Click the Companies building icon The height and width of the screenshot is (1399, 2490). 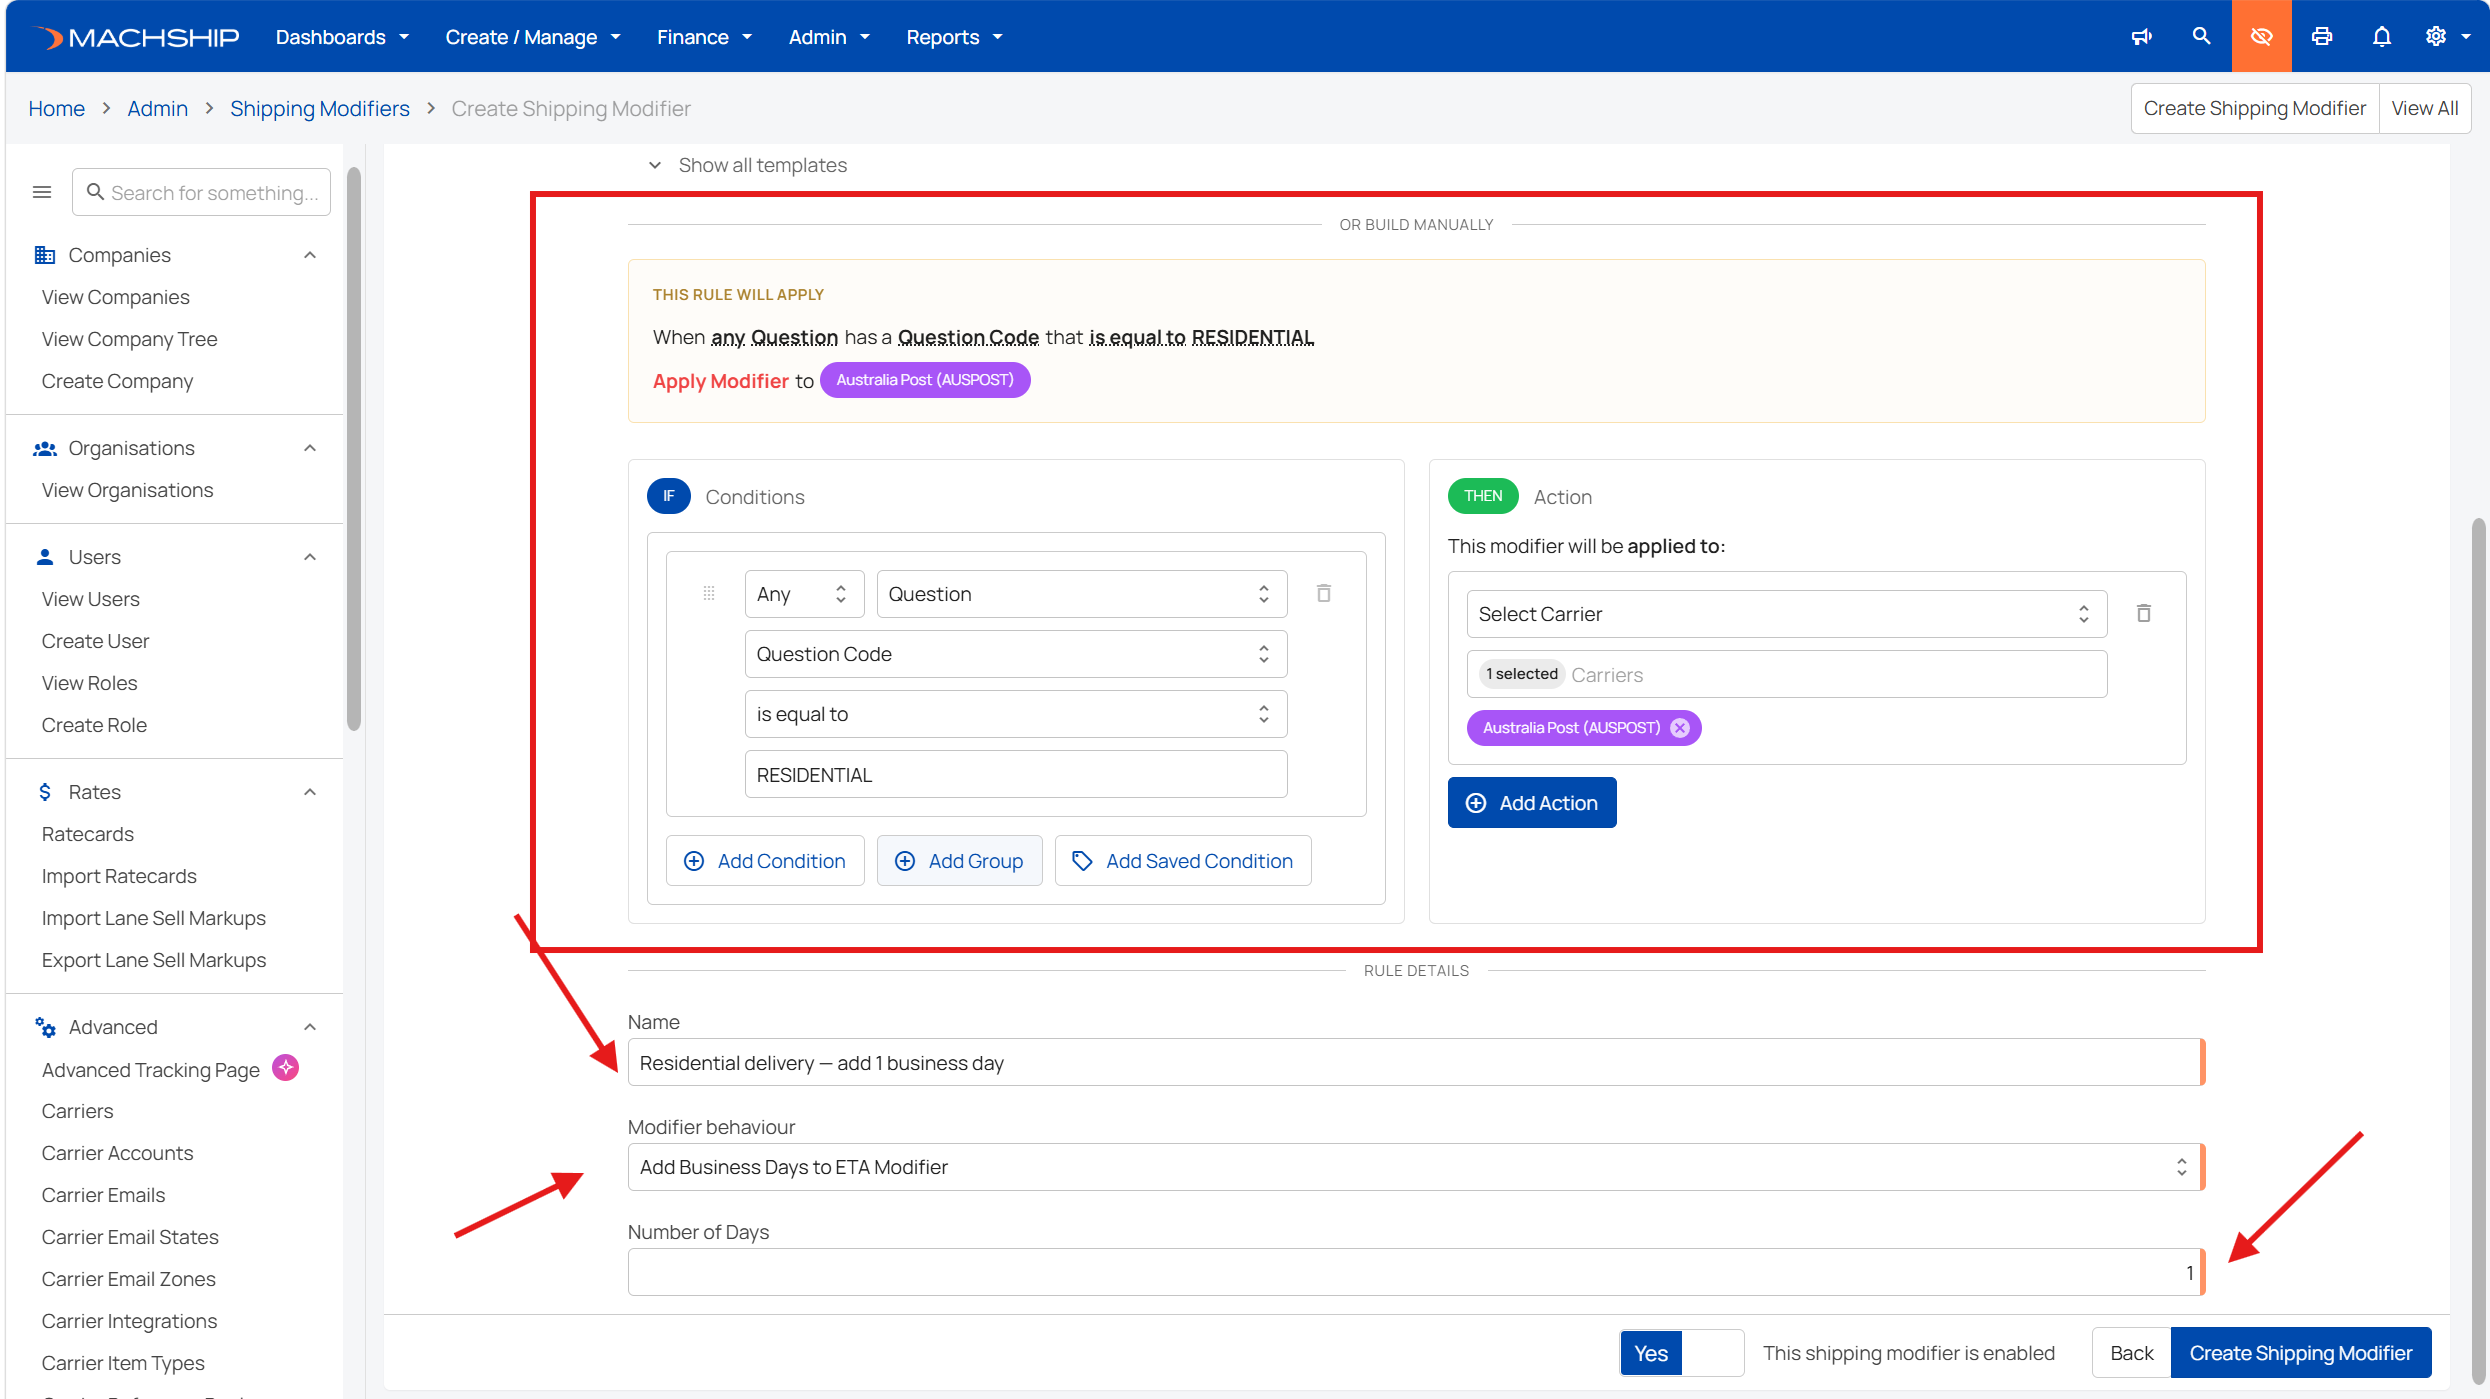pos(45,255)
